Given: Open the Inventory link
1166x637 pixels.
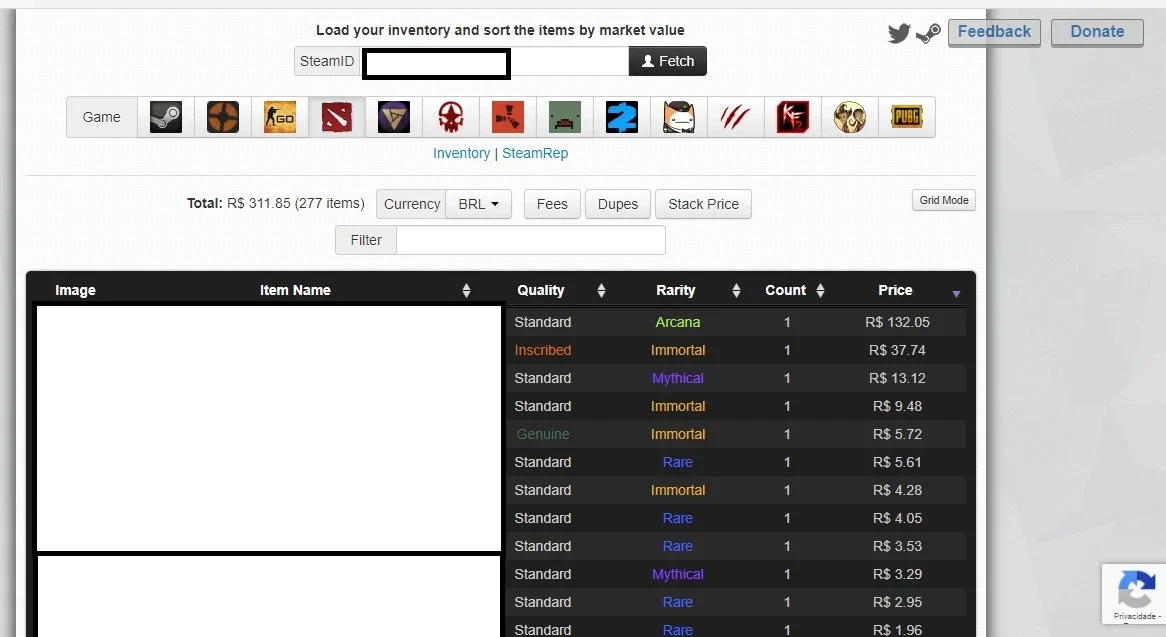Looking at the screenshot, I should click(461, 153).
